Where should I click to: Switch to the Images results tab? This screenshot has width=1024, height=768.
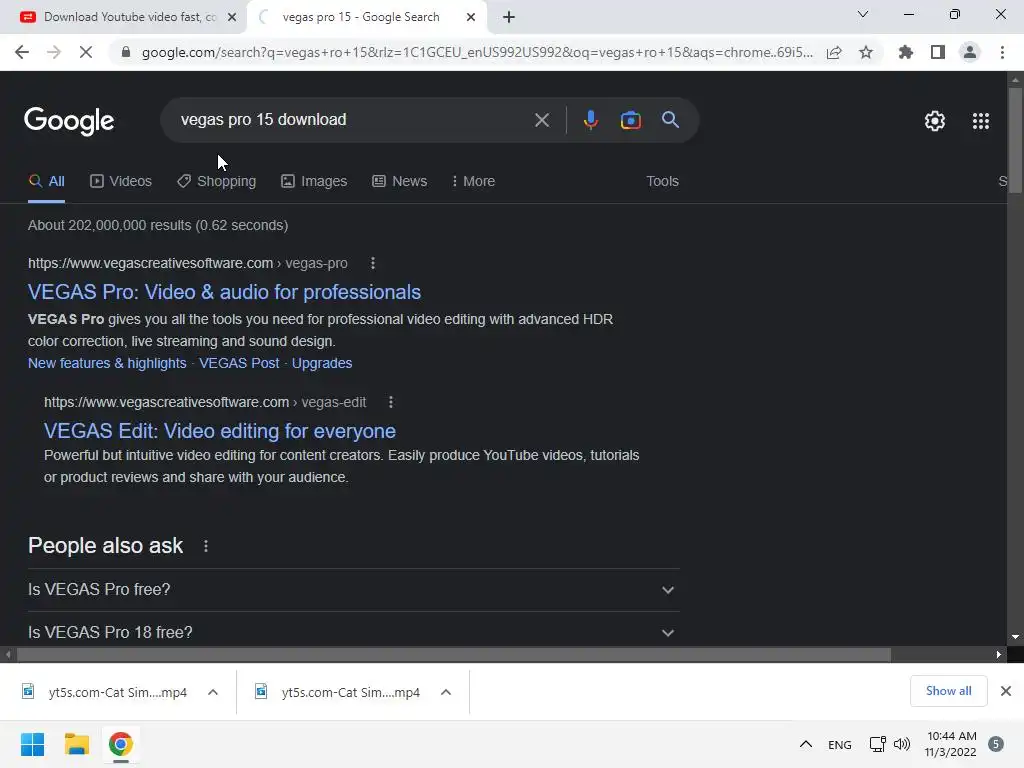pos(314,182)
